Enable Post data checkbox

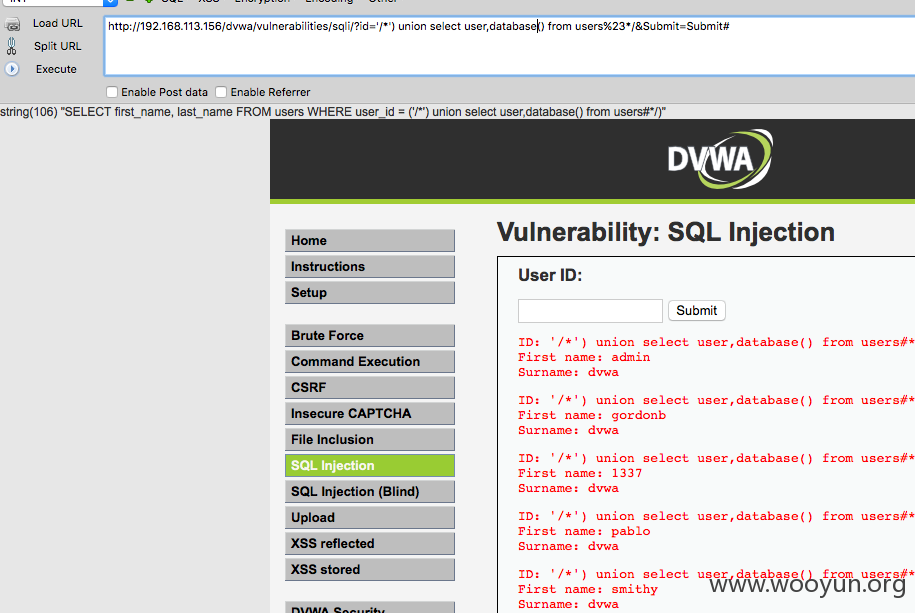[112, 92]
